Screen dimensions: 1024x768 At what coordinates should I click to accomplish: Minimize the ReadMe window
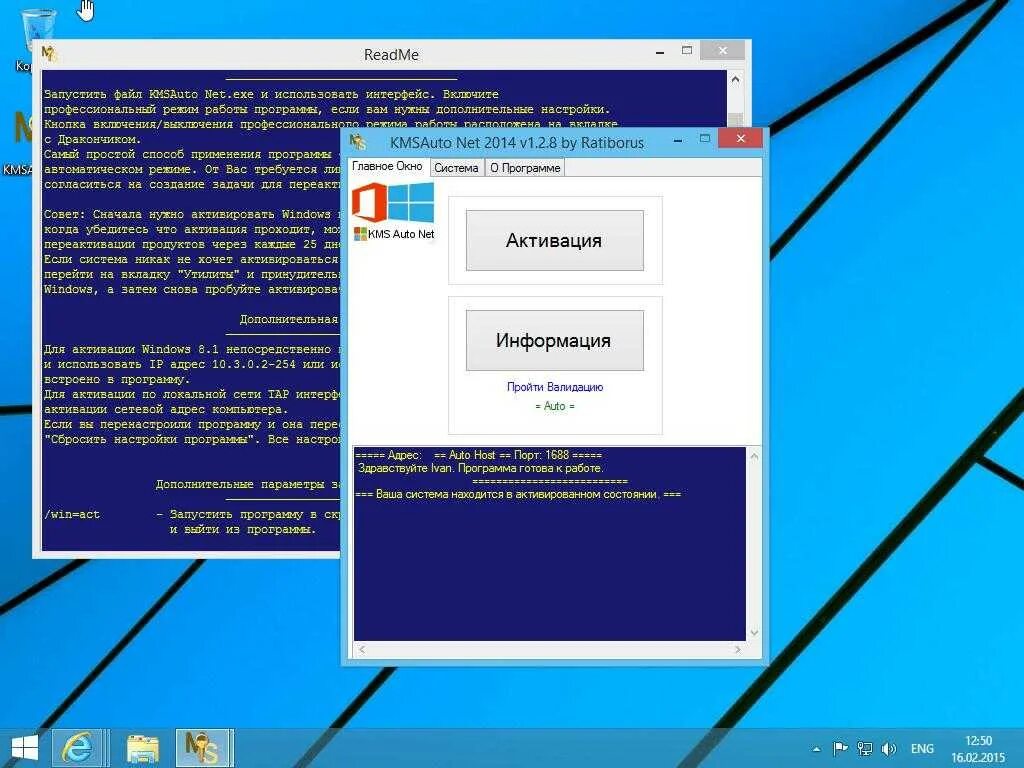tap(660, 52)
